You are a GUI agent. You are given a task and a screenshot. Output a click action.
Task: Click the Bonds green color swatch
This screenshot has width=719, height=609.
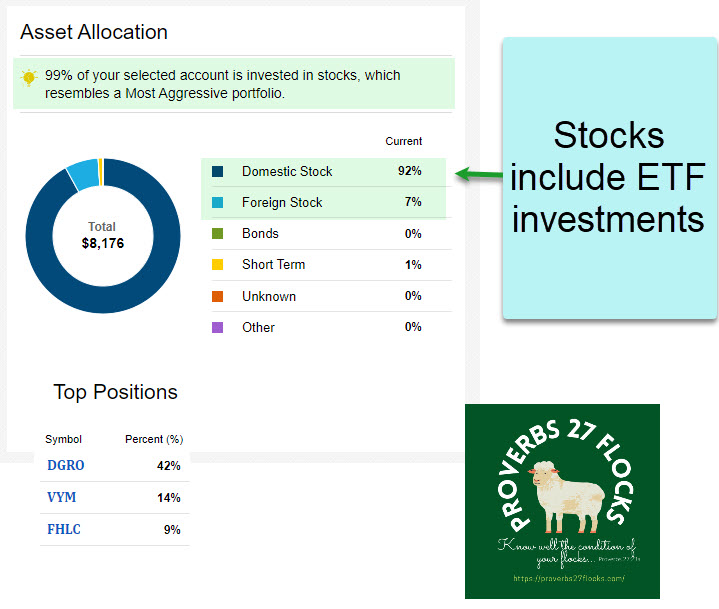(218, 234)
